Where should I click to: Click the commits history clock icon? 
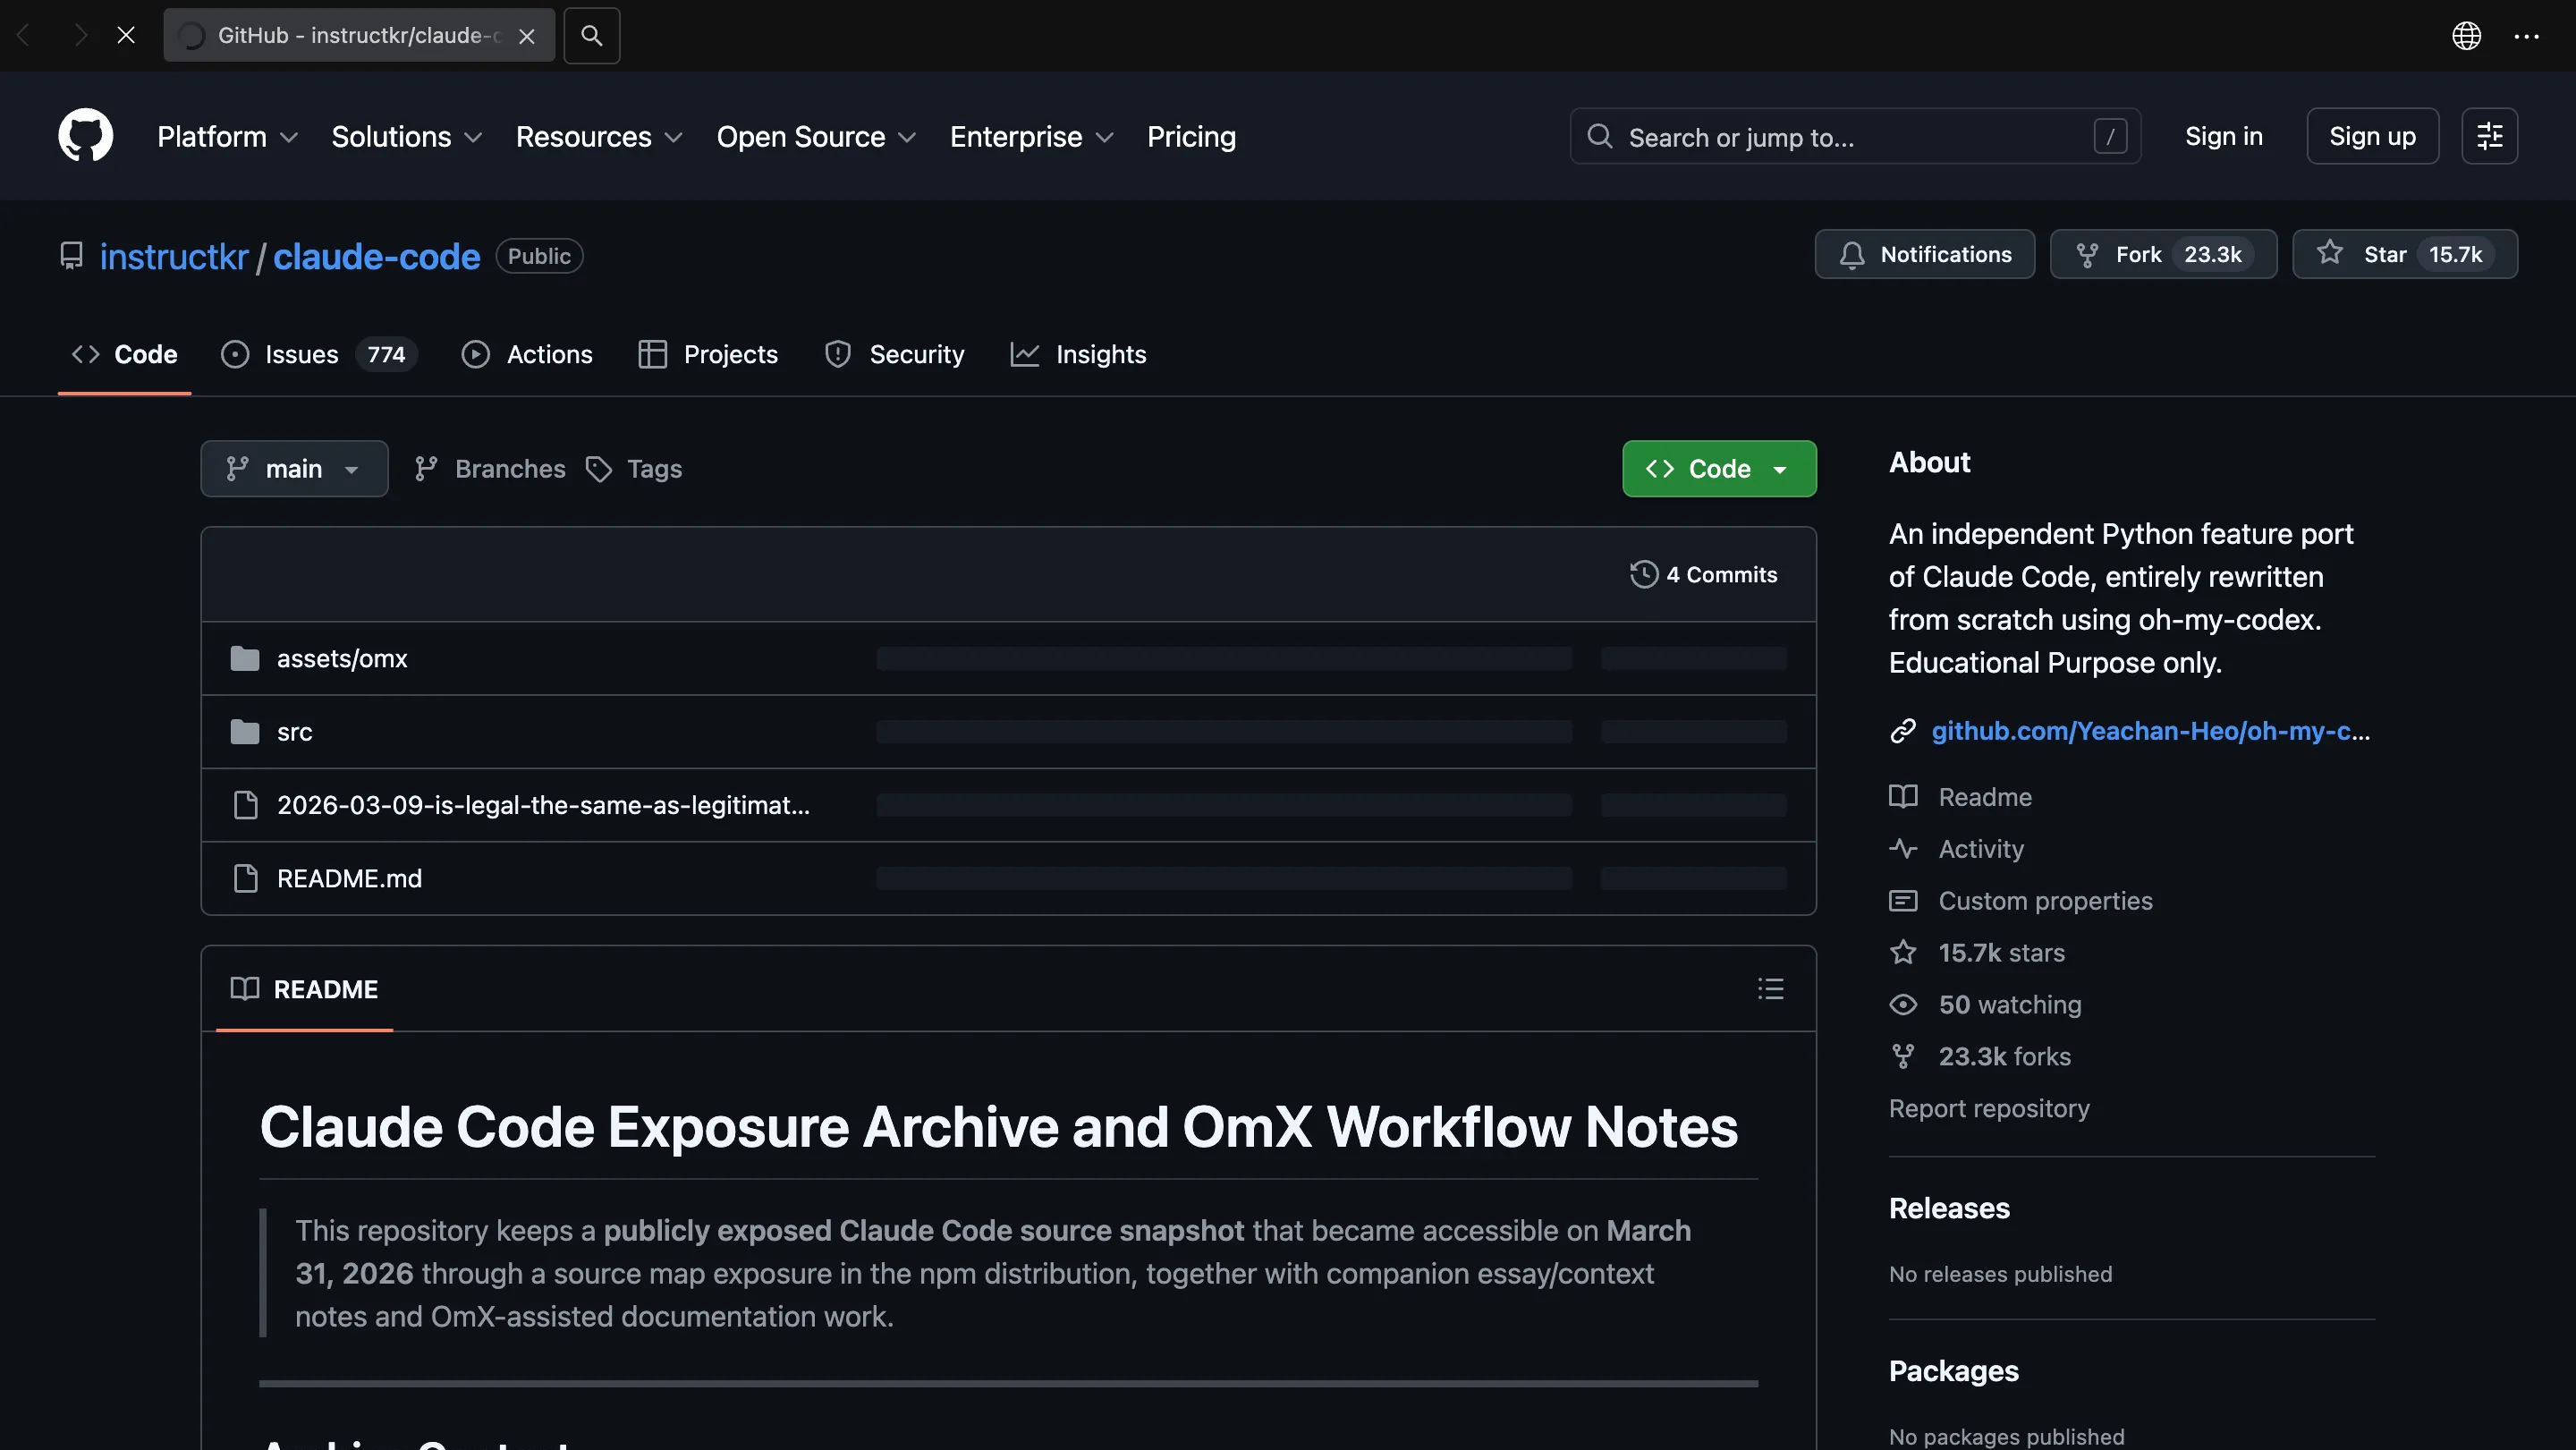pyautogui.click(x=1644, y=575)
